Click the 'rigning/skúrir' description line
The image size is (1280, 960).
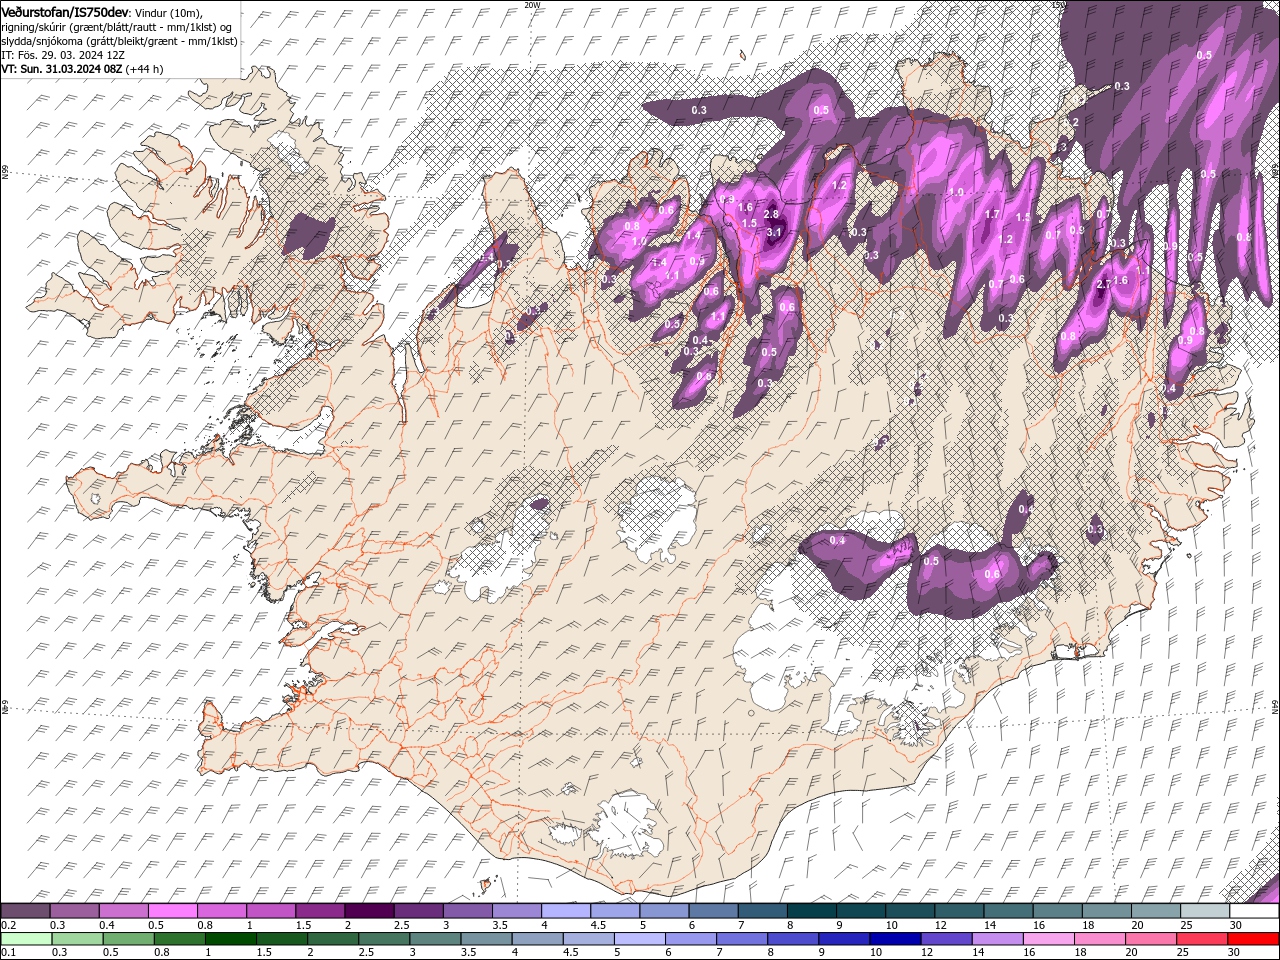117,26
